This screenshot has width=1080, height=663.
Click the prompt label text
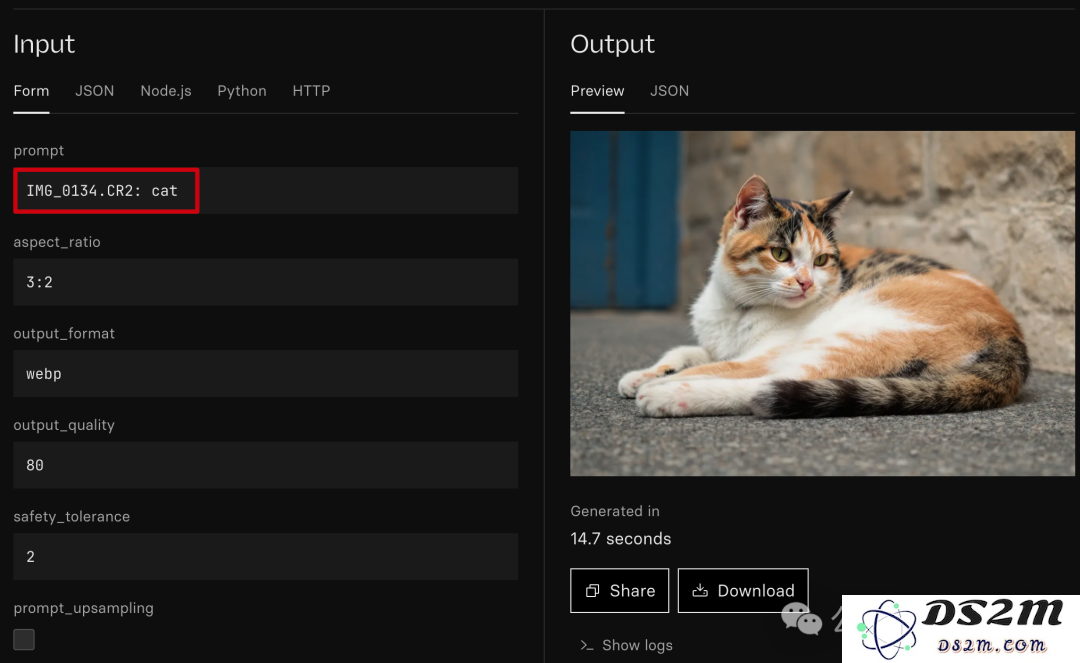tap(39, 151)
